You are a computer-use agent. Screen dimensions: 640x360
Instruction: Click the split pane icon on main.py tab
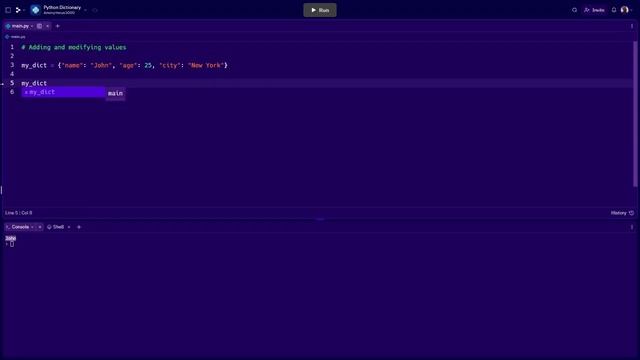[40, 26]
